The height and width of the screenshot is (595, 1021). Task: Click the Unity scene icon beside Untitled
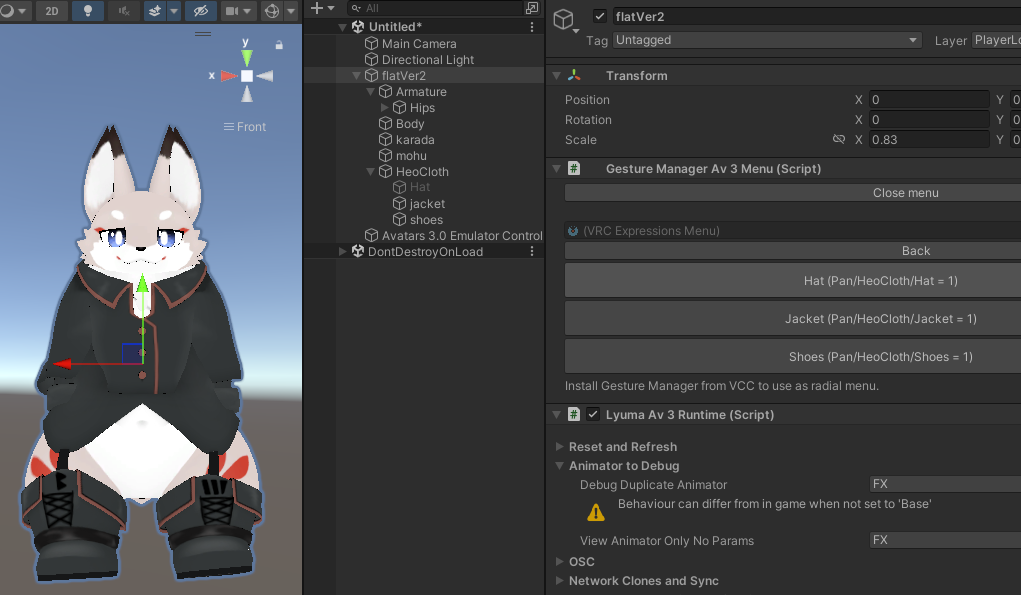point(357,27)
